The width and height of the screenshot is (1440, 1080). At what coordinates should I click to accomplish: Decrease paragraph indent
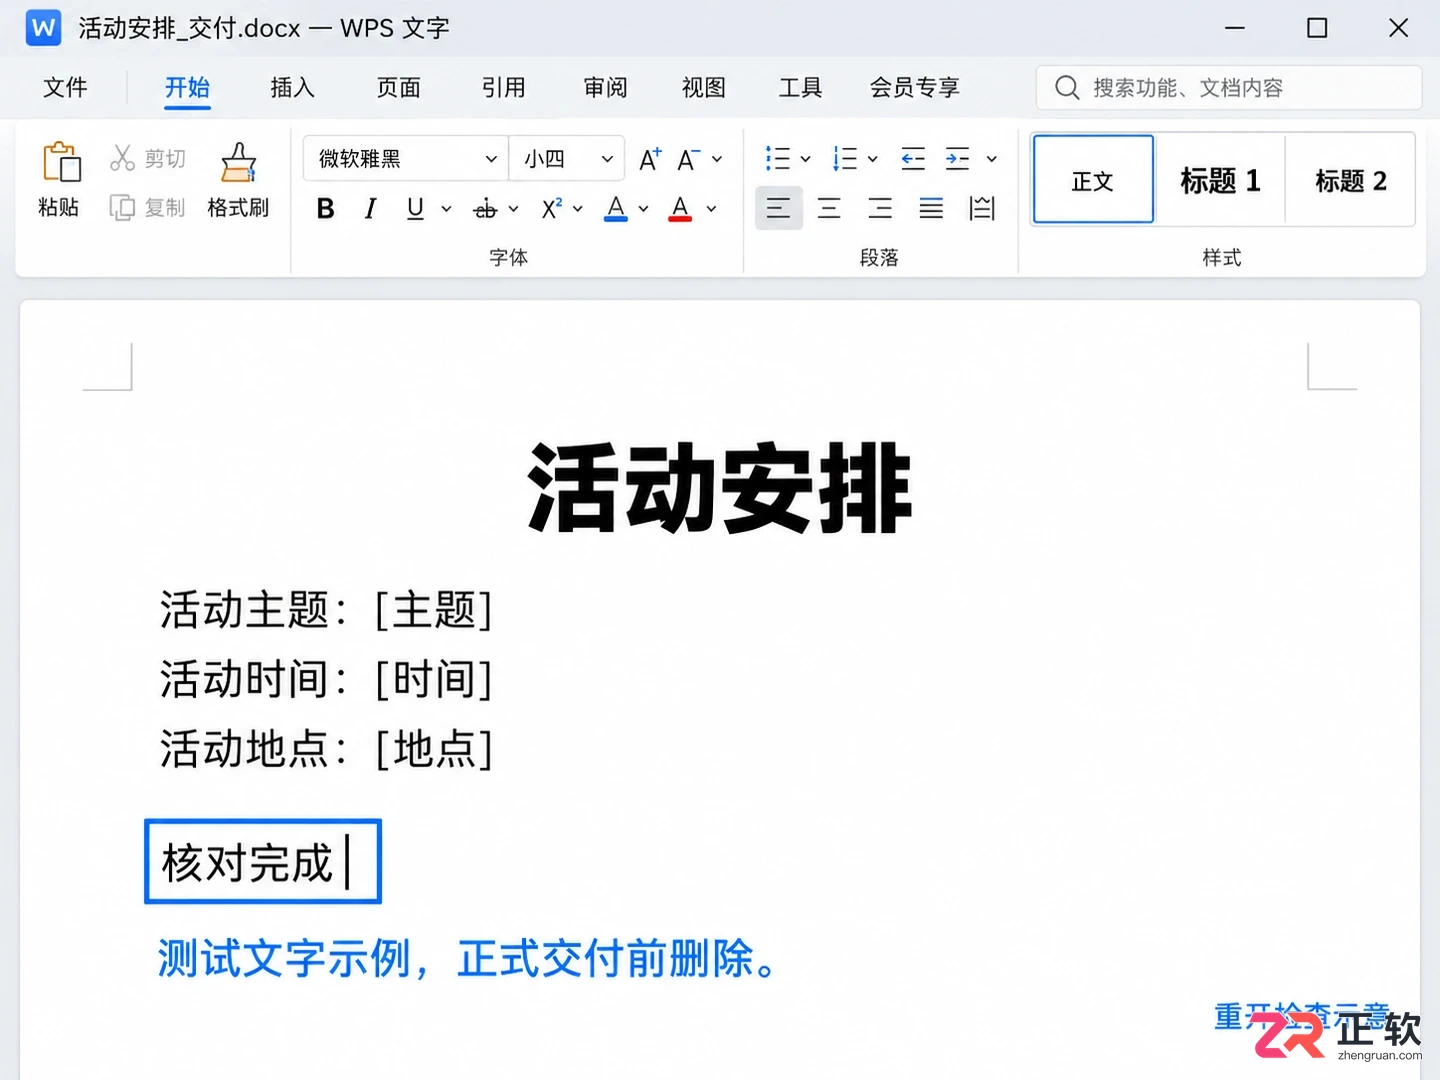pyautogui.click(x=913, y=158)
